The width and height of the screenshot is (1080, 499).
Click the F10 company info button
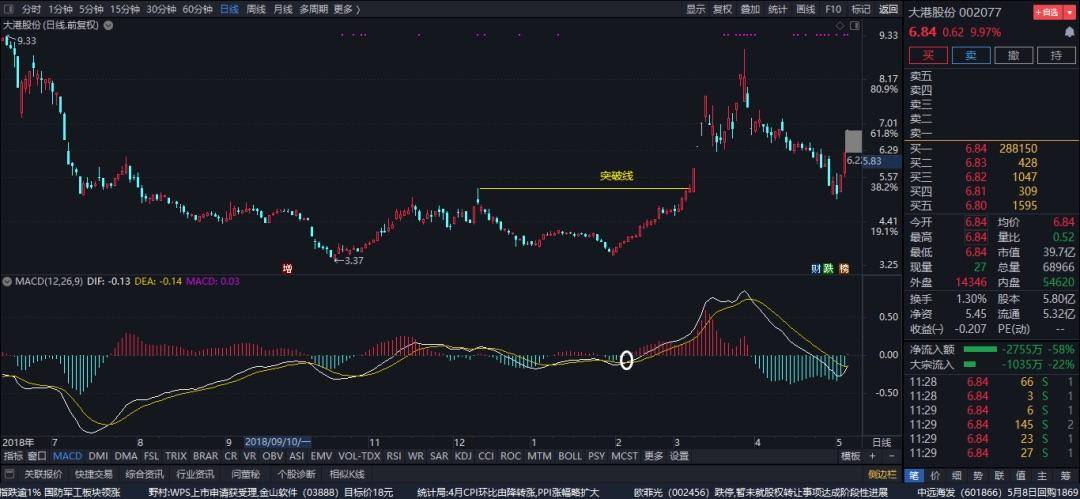pos(833,9)
